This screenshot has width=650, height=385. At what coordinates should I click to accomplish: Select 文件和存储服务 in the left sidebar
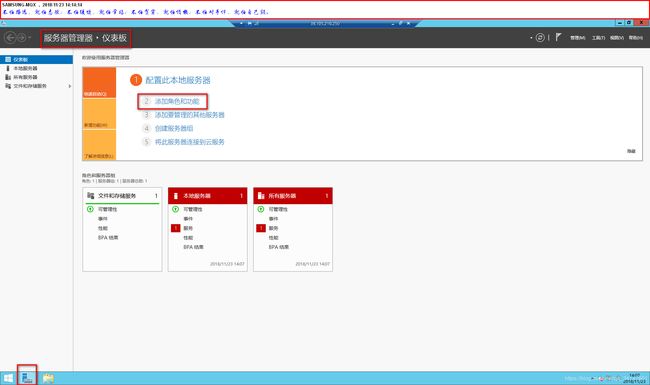(x=36, y=86)
